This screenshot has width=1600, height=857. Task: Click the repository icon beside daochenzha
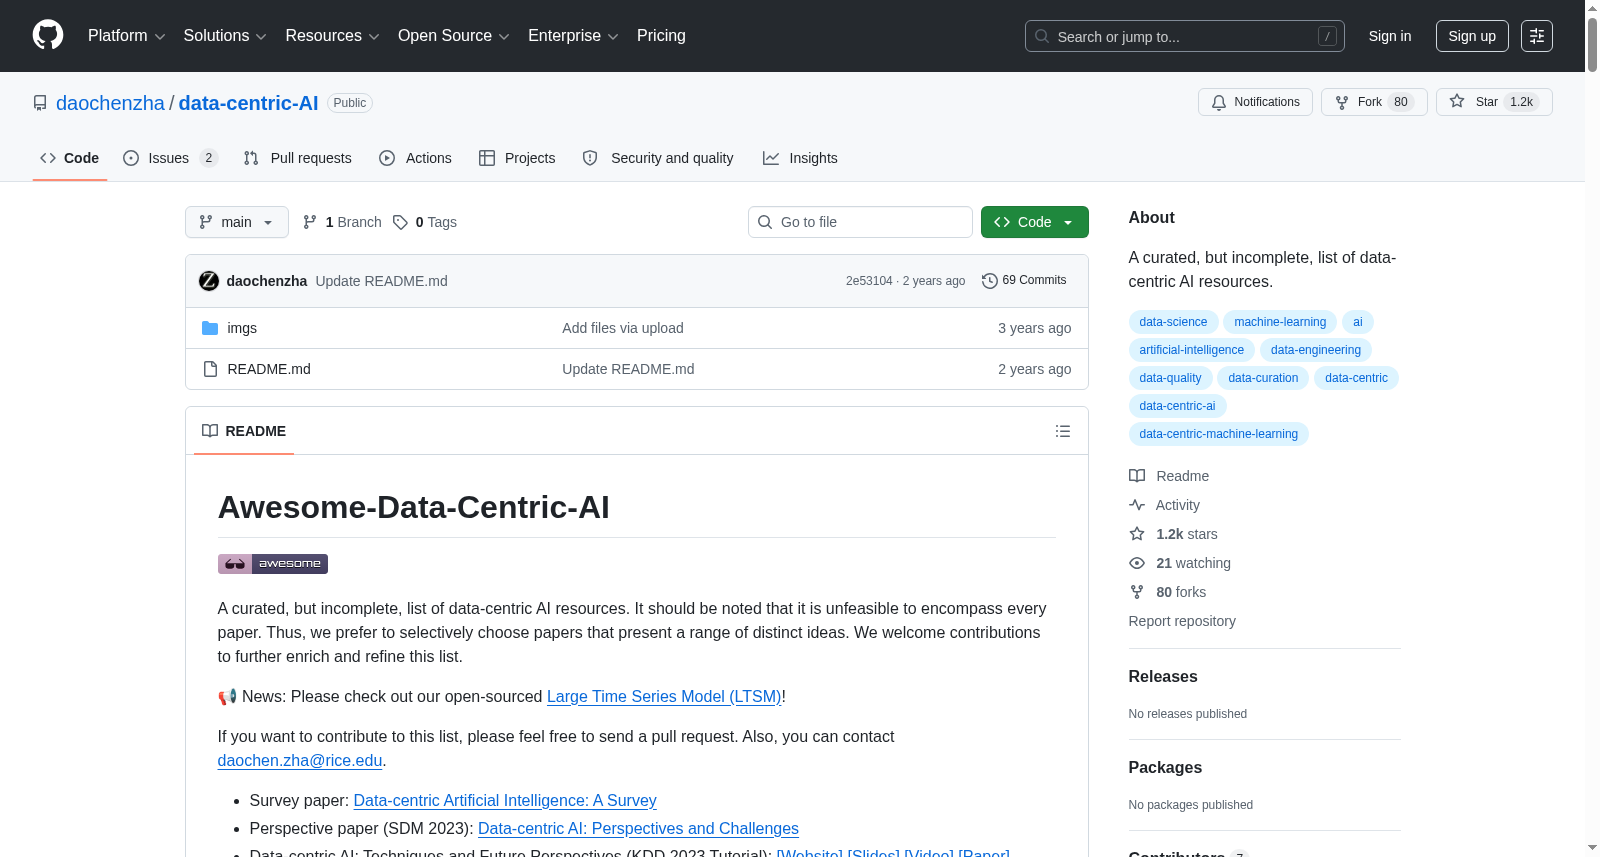coord(40,103)
